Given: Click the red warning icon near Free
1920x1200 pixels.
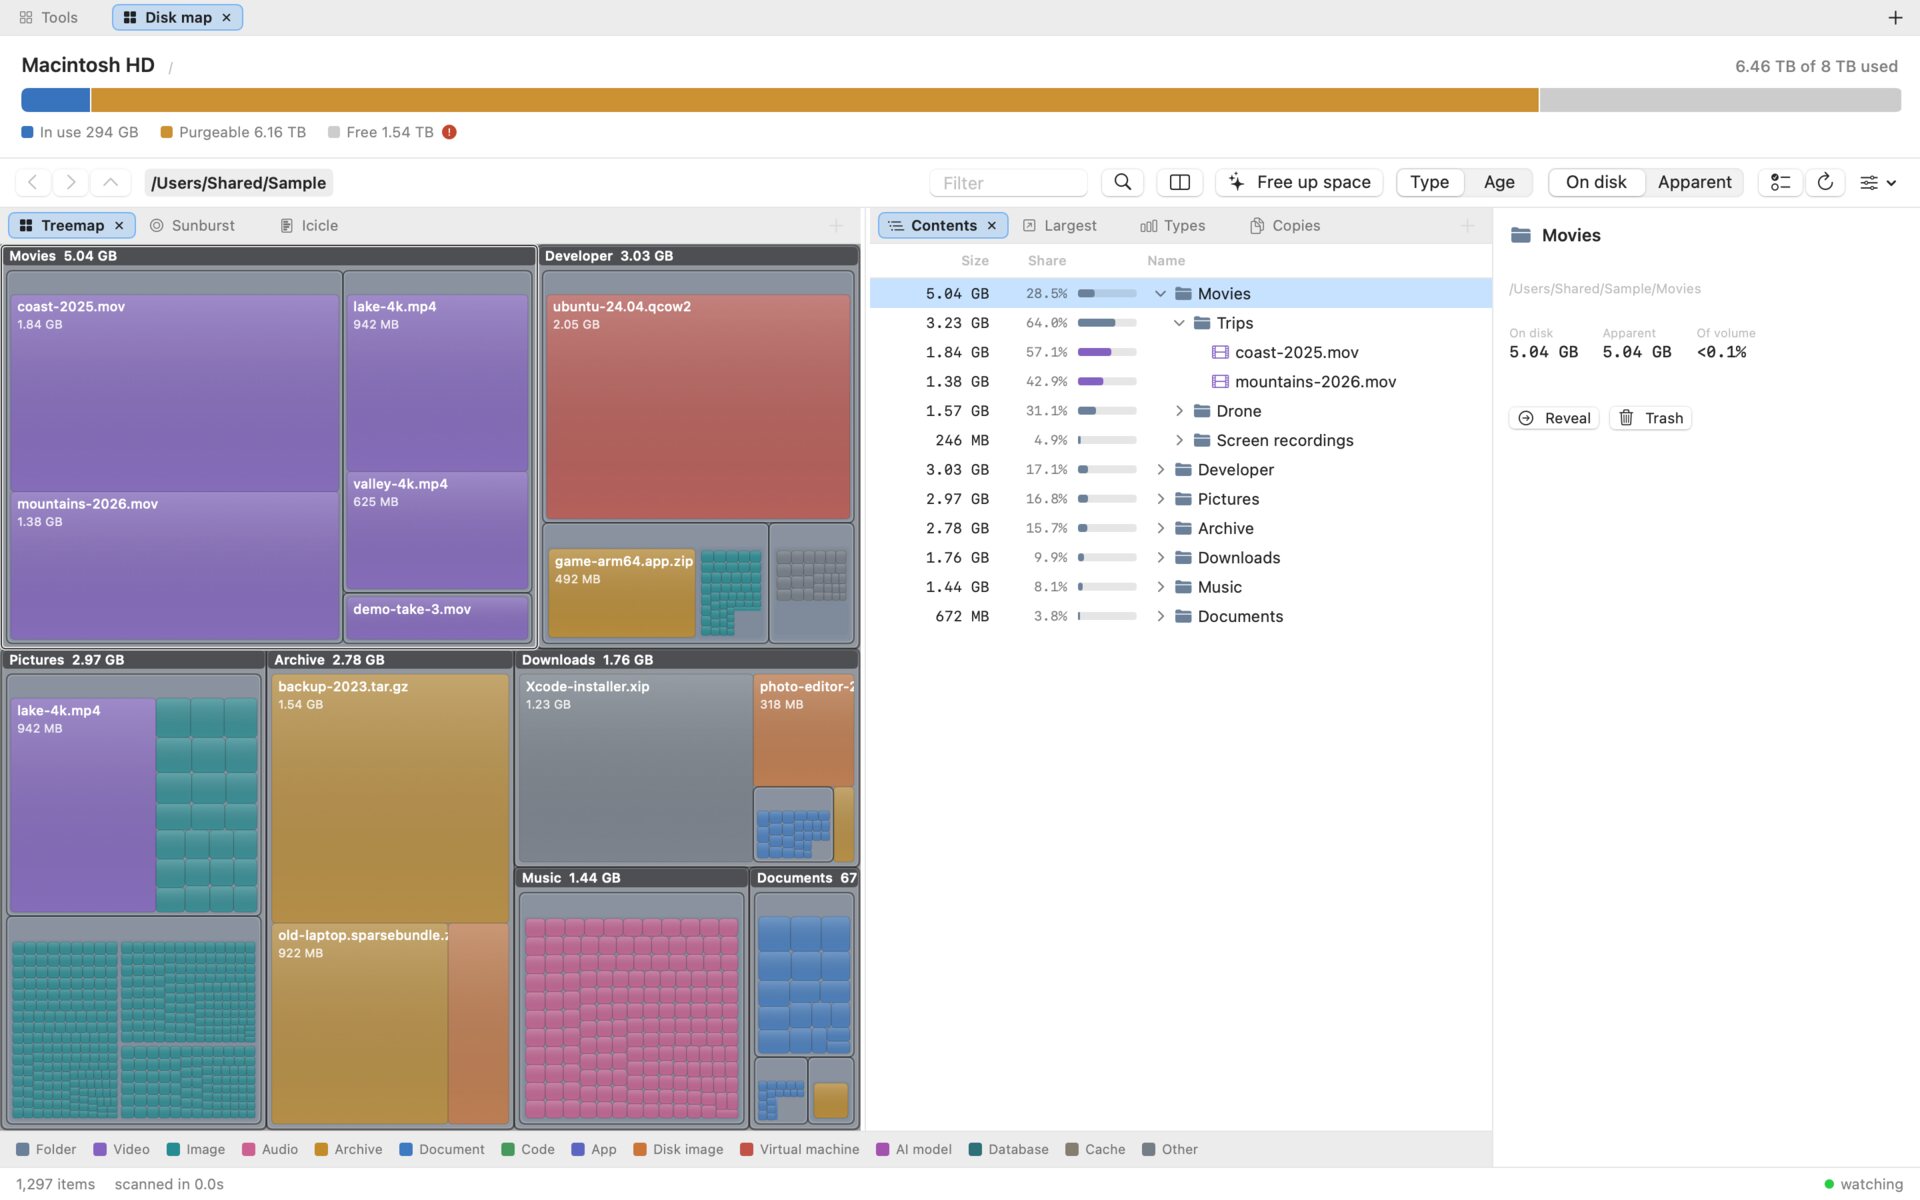Looking at the screenshot, I should click(449, 132).
